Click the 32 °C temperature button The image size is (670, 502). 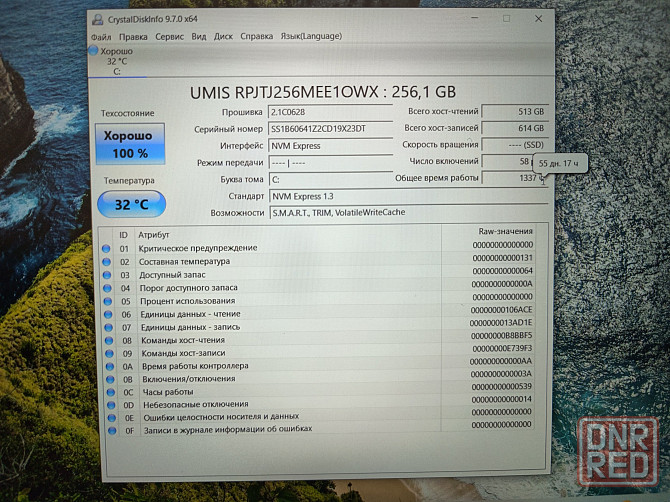click(132, 204)
